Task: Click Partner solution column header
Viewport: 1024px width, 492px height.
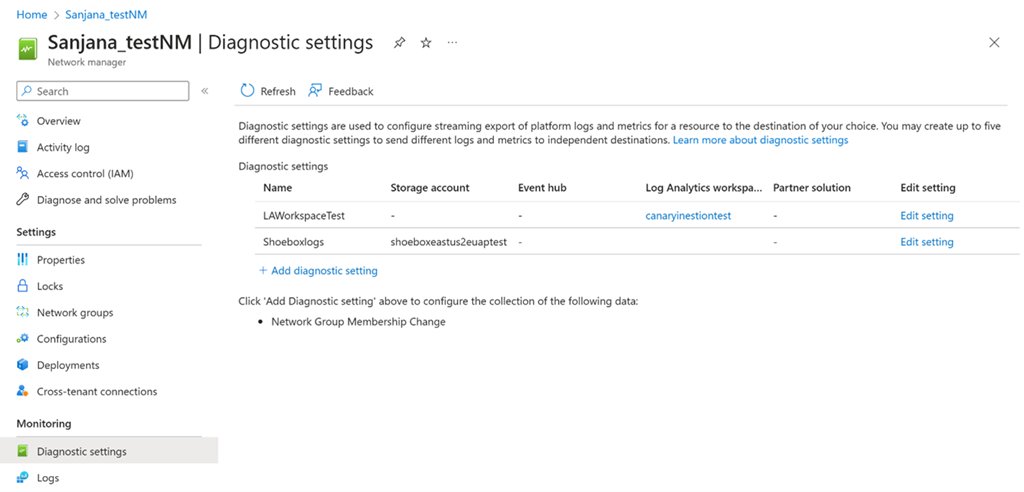Action: (812, 188)
